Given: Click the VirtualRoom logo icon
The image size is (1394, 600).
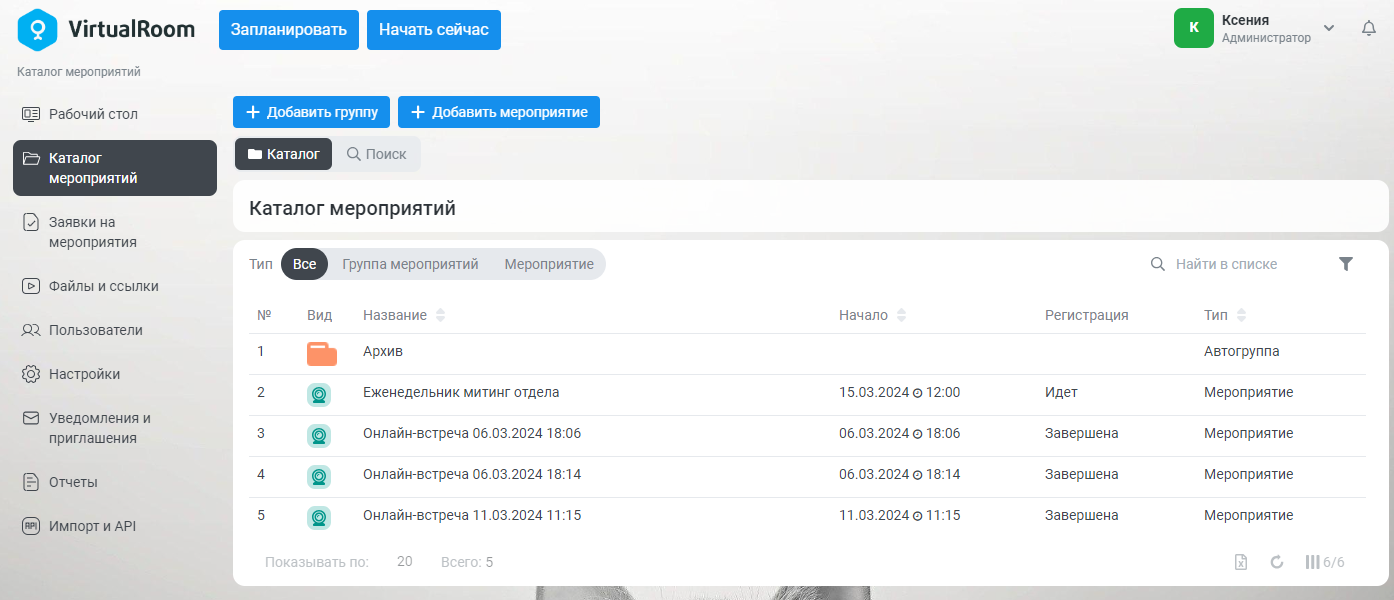Looking at the screenshot, I should point(37,29).
